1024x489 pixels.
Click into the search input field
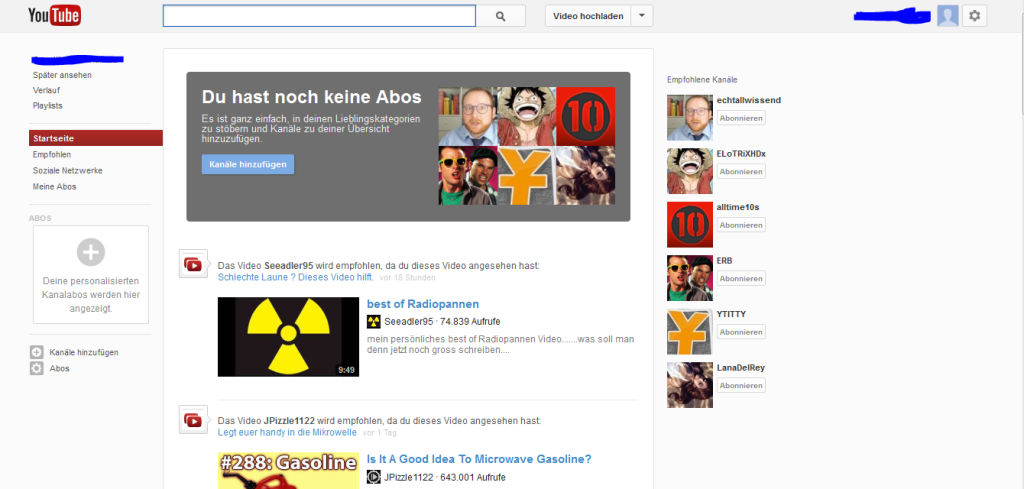[x=318, y=16]
